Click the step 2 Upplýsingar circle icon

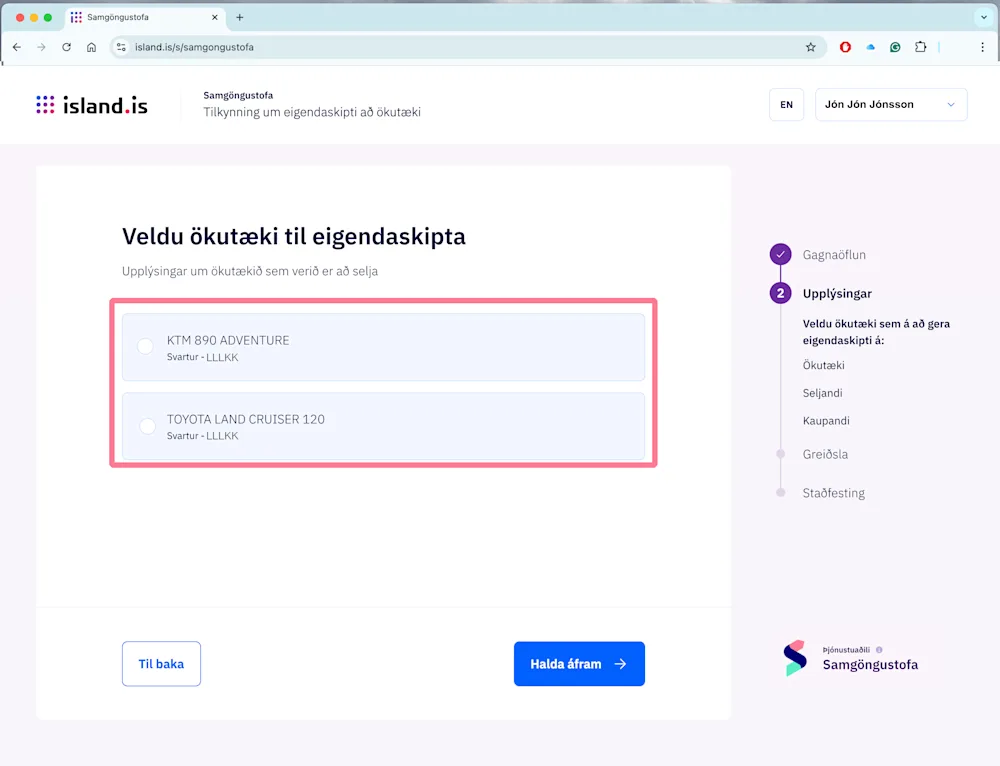coord(780,293)
